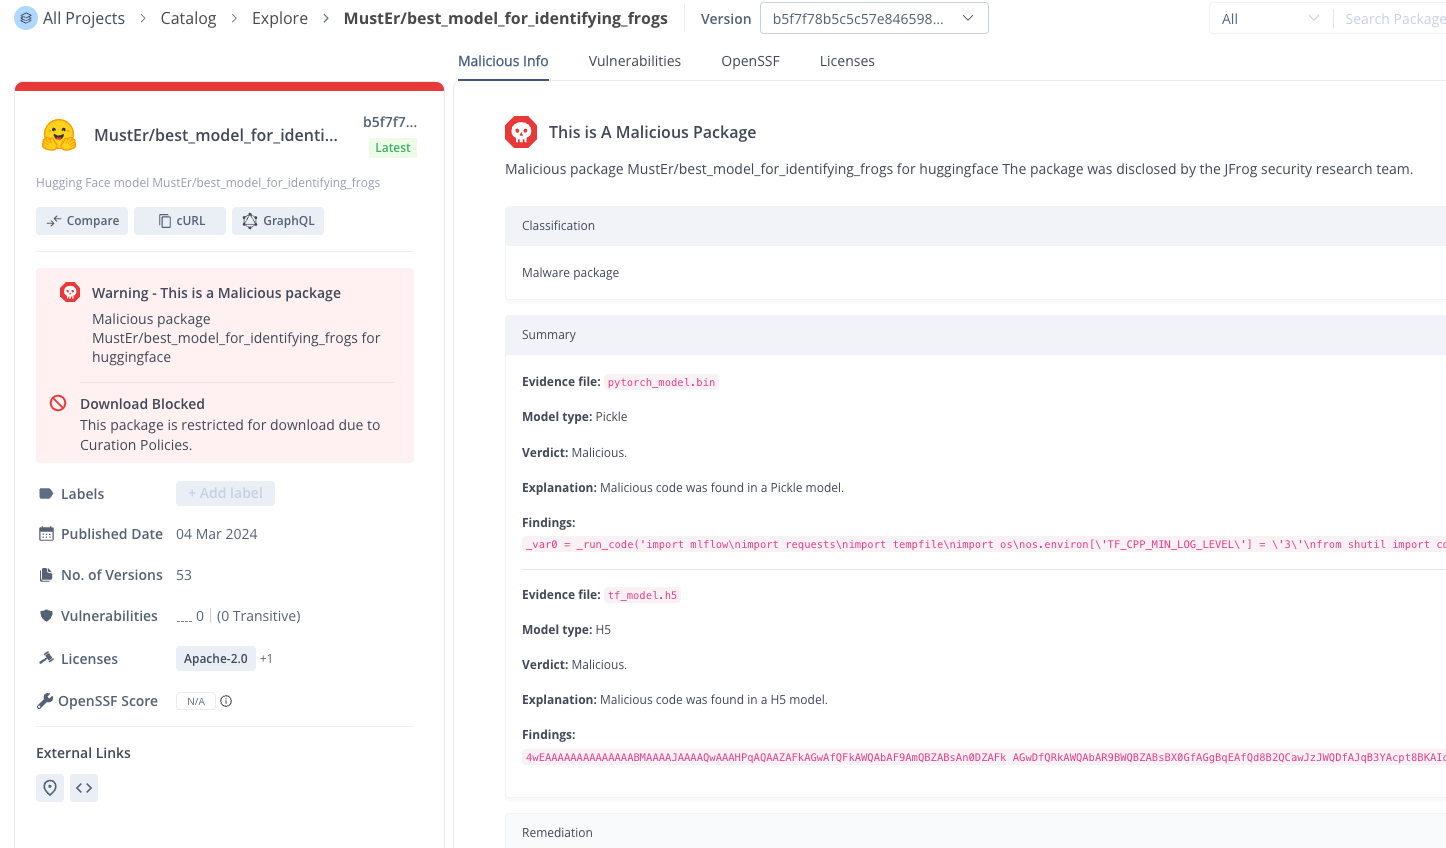Screen dimensions: 1446x848
Task: Click the Compare button
Action: [82, 221]
